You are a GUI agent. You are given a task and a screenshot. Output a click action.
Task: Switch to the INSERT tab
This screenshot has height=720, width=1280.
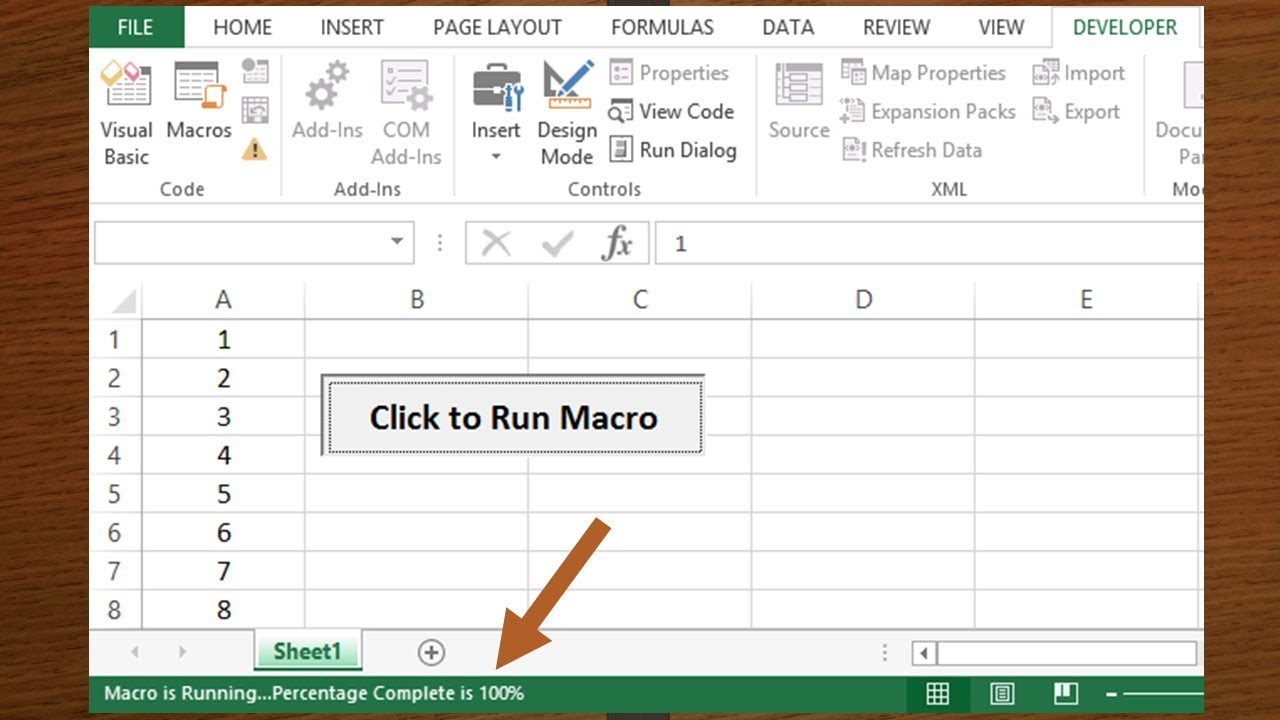tap(352, 27)
